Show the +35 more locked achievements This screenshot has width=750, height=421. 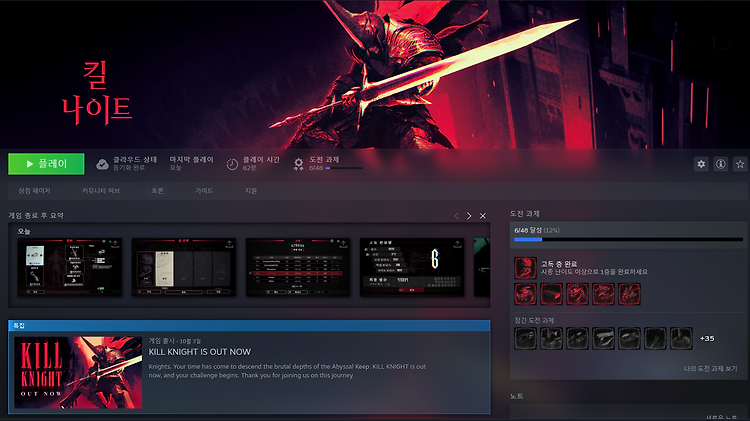tap(707, 338)
